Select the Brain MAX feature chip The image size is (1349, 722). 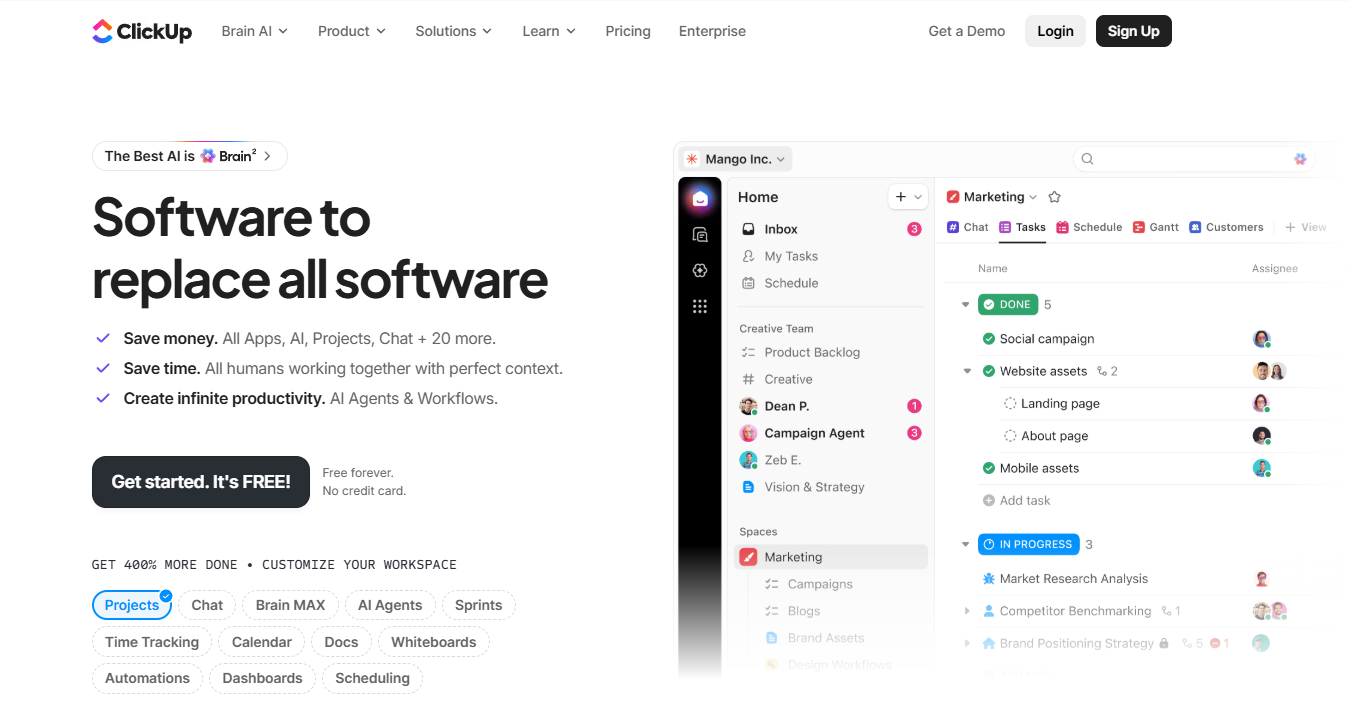click(290, 605)
